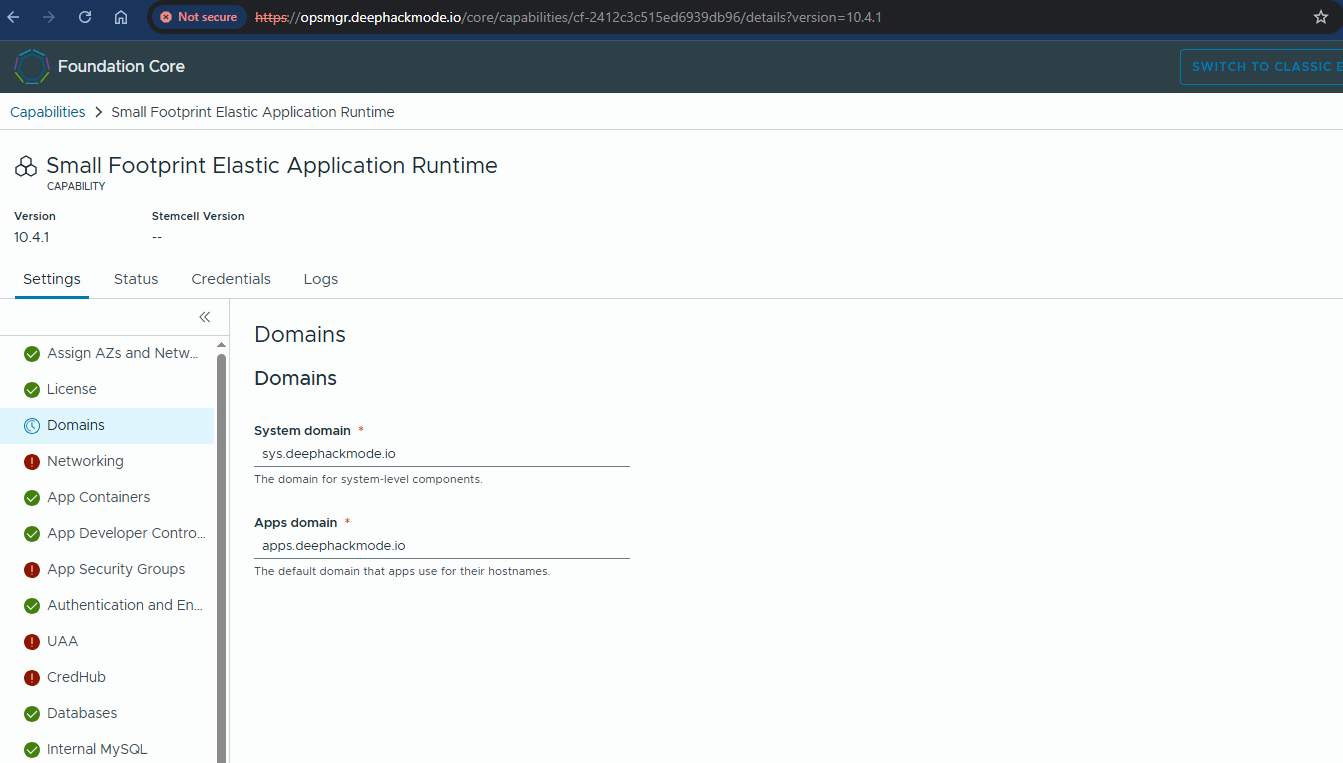
Task: Go to Capabilities breadcrumb link
Action: tap(48, 112)
